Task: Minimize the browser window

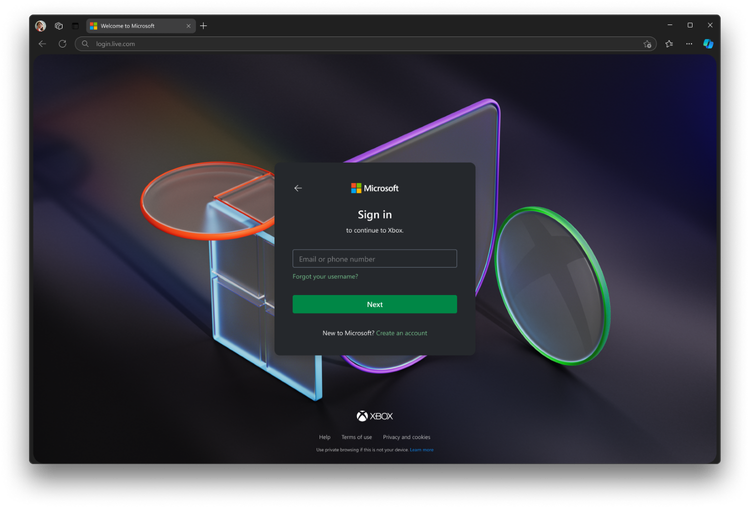Action: (670, 25)
